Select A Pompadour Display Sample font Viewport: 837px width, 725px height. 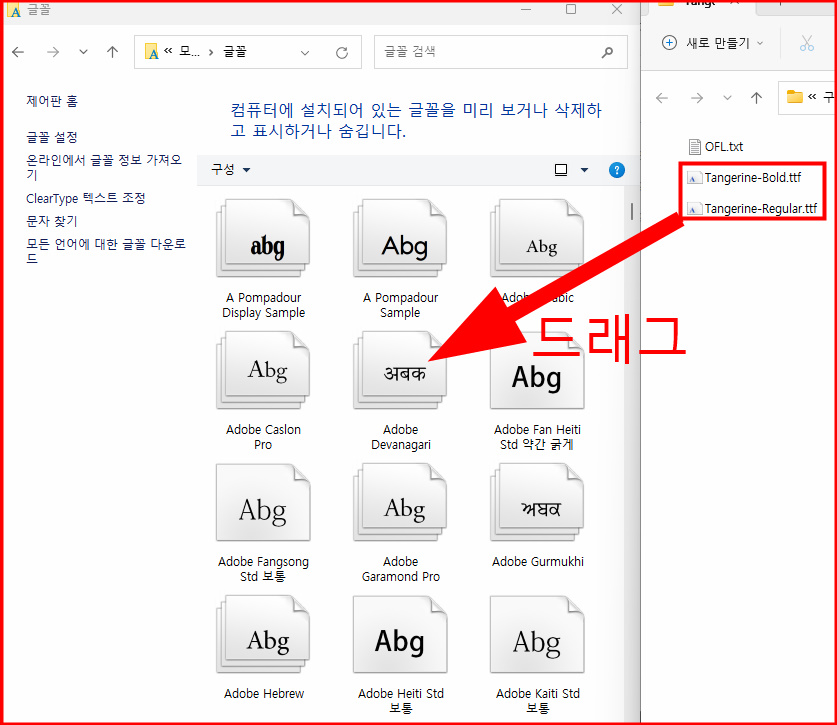[263, 259]
